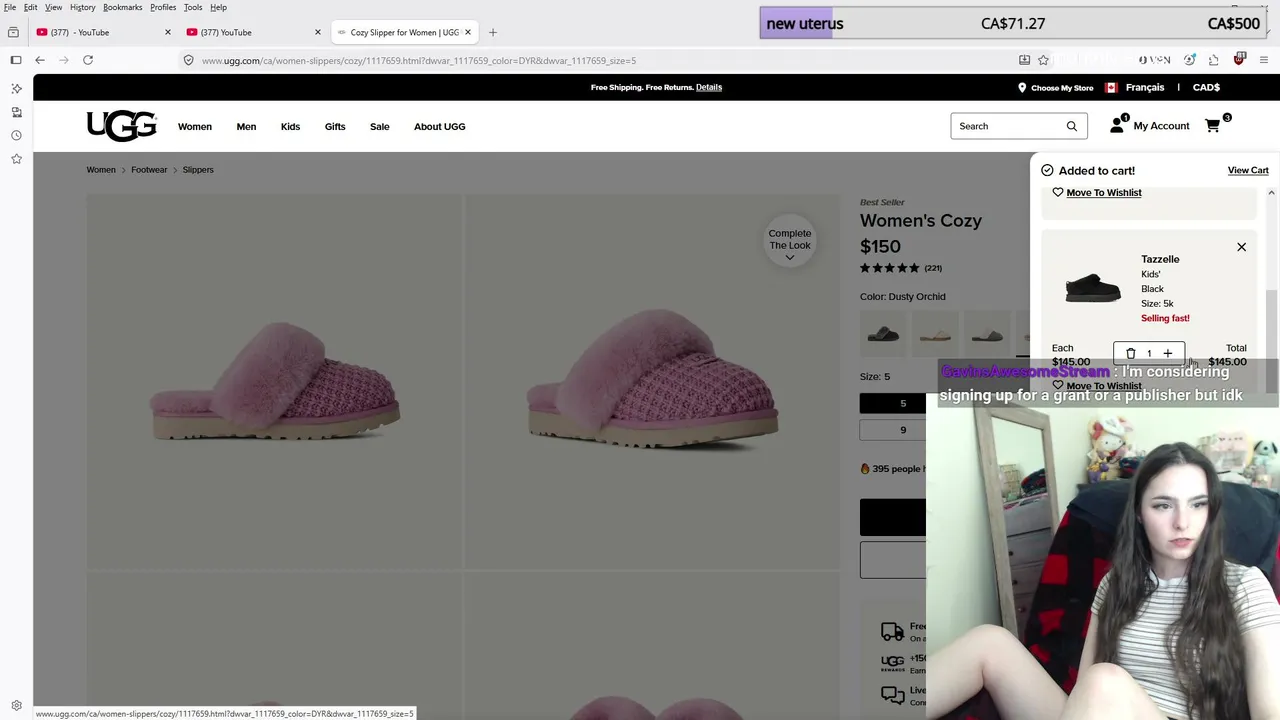Open the Women navigation menu

coord(195,126)
